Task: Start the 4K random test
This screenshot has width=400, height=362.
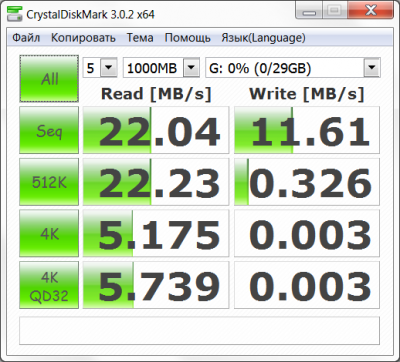Action: (49, 233)
